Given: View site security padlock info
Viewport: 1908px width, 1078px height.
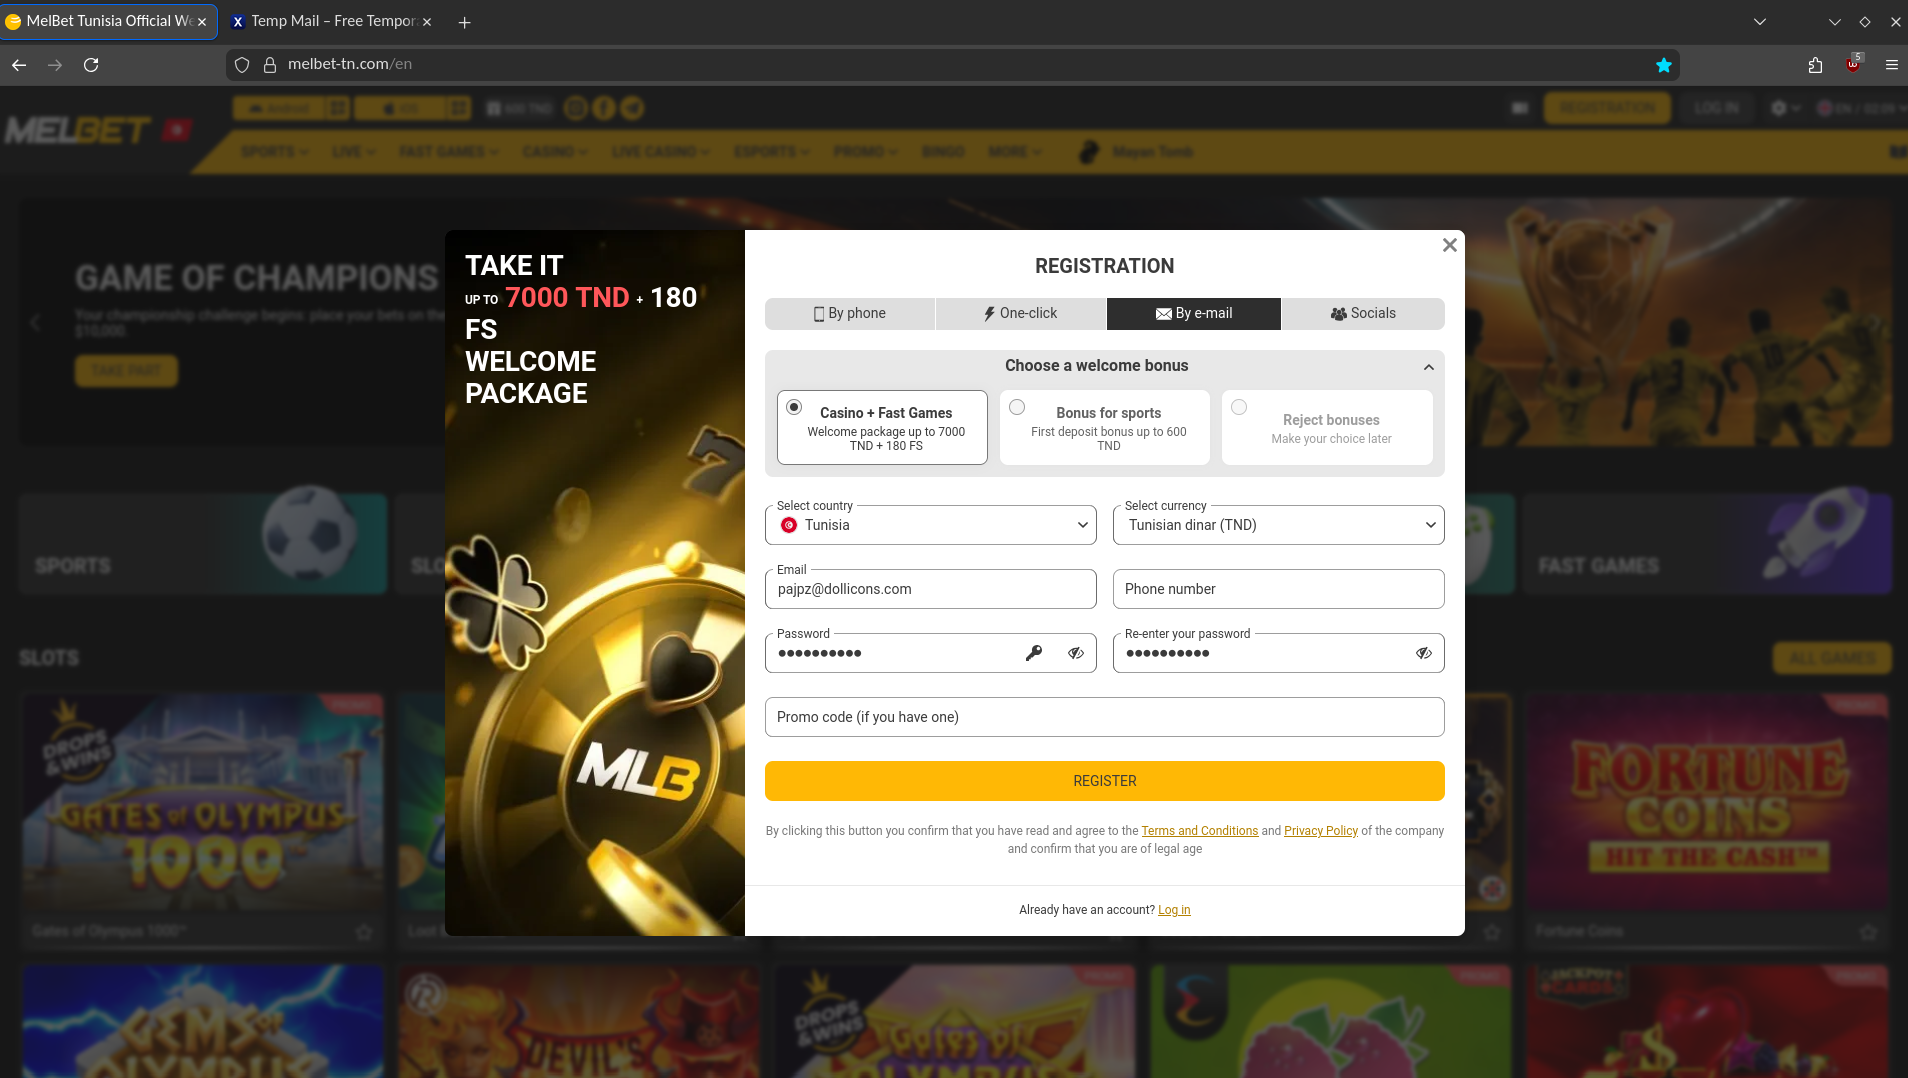Looking at the screenshot, I should pos(269,65).
